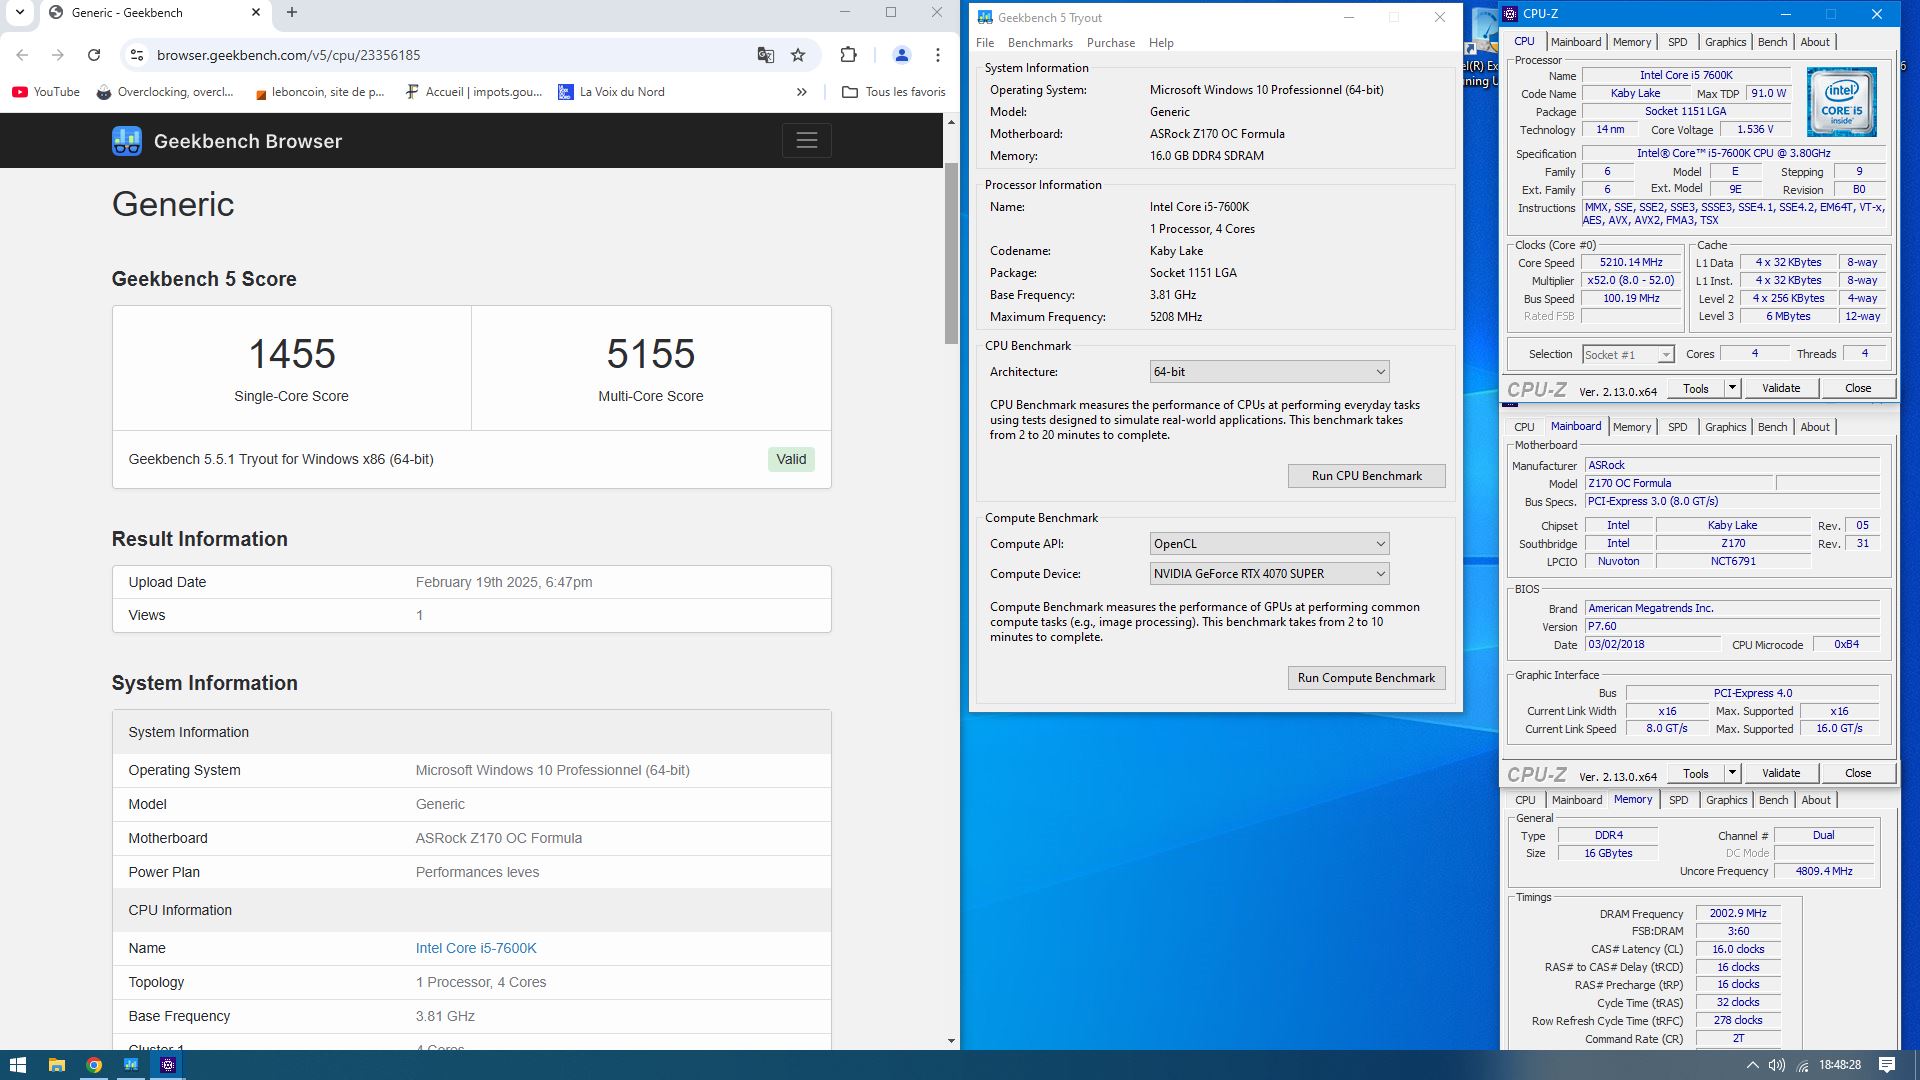Screen dimensions: 1920x1080
Task: Open La Voix du Nord bookmark
Action: click(x=611, y=92)
